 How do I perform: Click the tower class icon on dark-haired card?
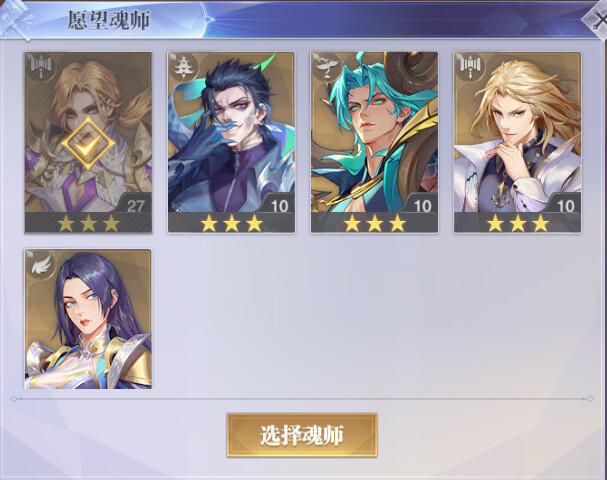(183, 67)
